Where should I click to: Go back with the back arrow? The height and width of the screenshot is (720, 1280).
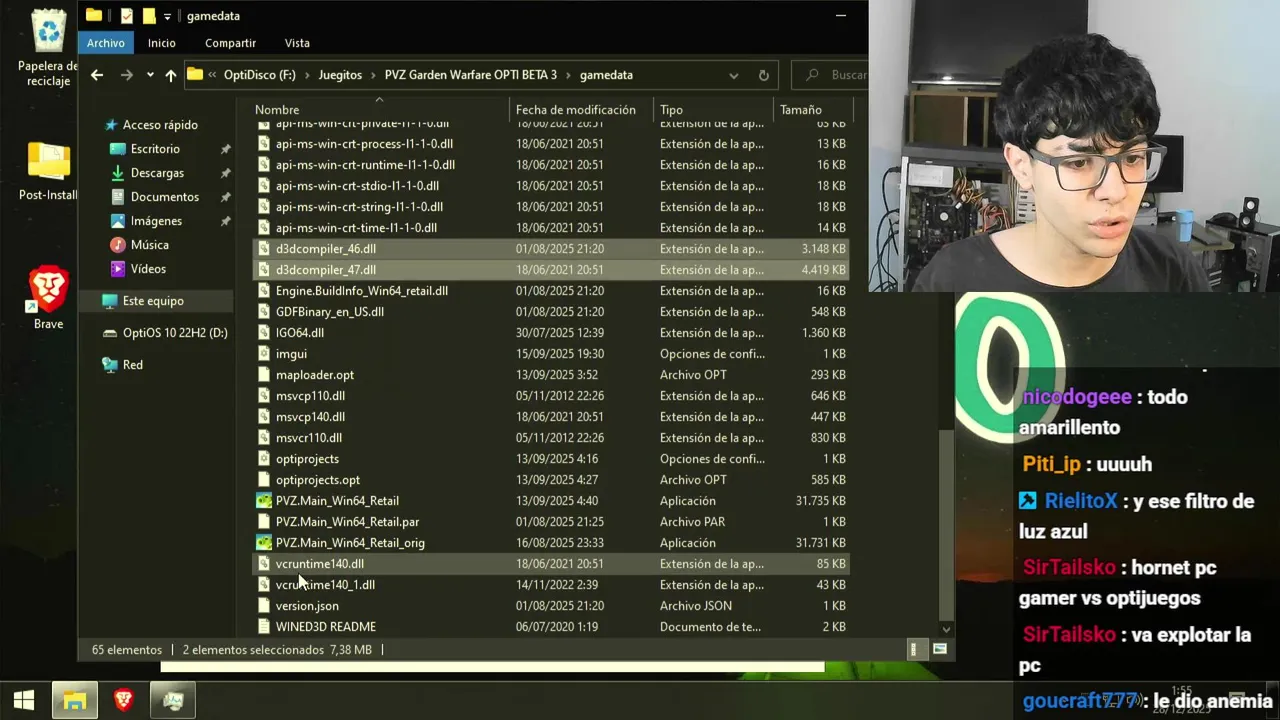pos(96,75)
